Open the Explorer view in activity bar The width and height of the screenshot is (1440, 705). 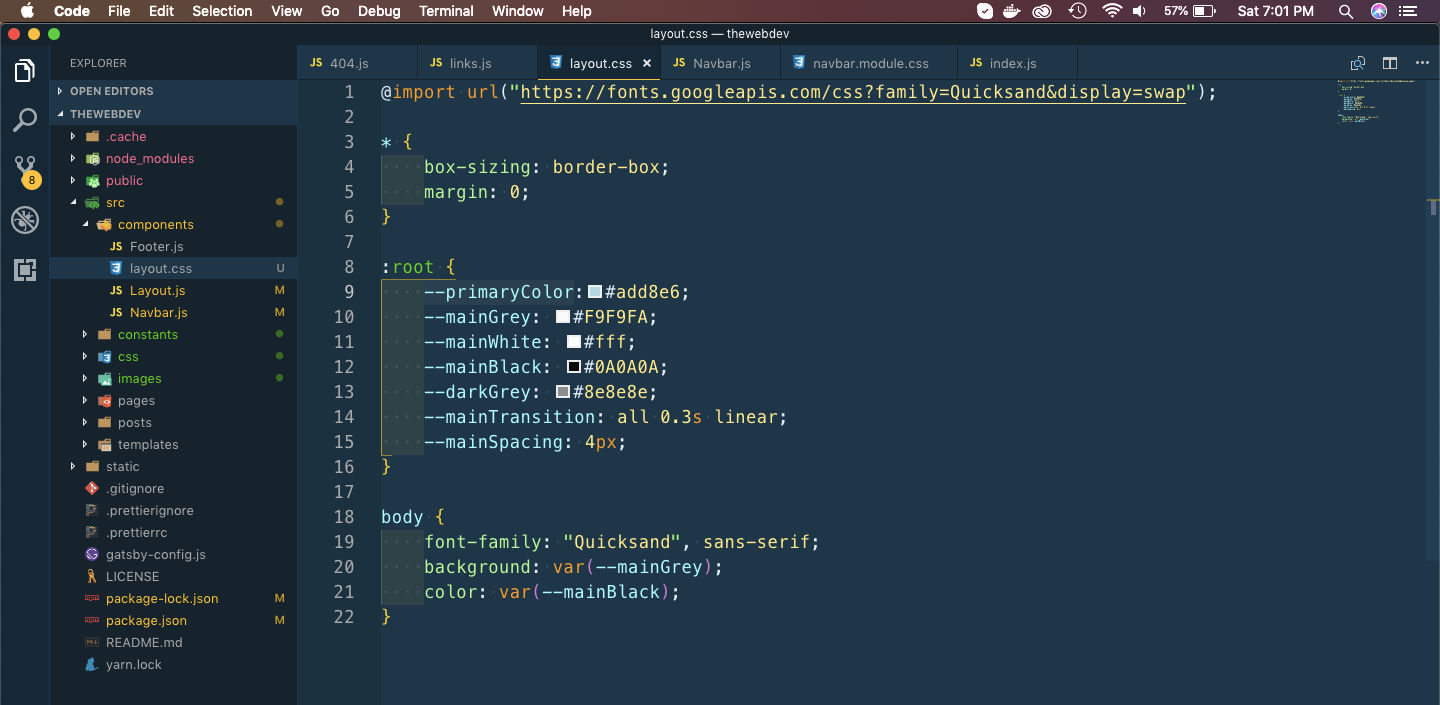click(25, 71)
